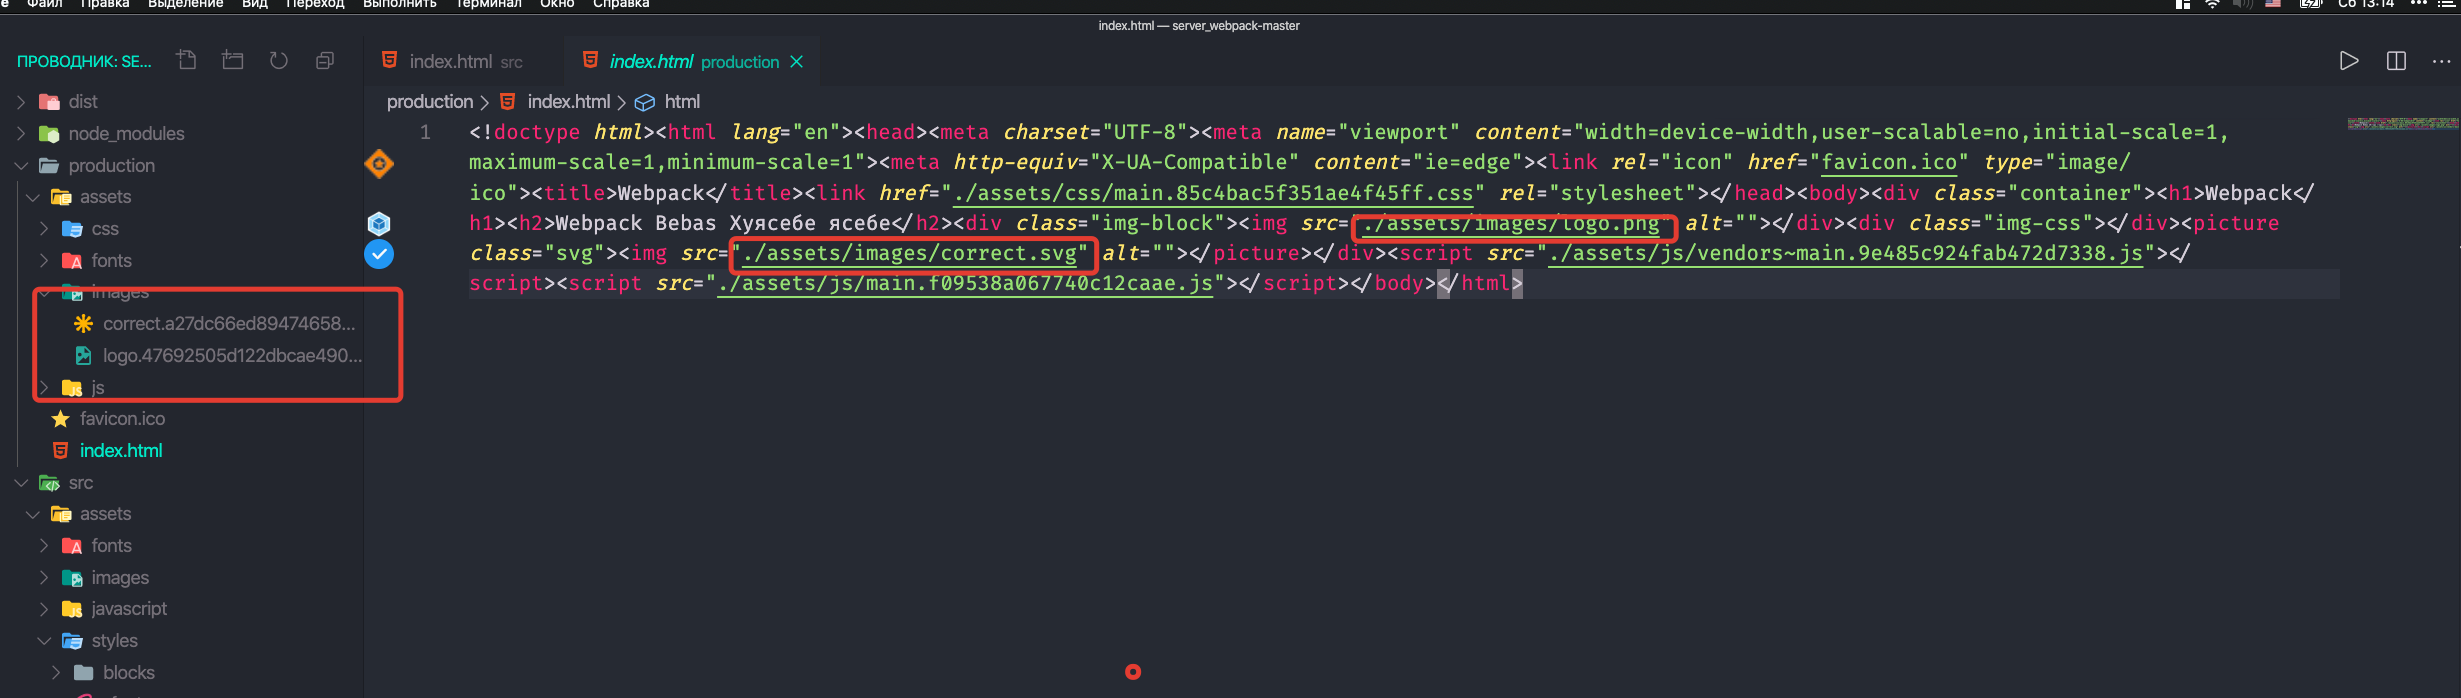Click the image file icon of logo.47692505d122dbcae490
The image size is (2461, 698).
click(x=84, y=355)
